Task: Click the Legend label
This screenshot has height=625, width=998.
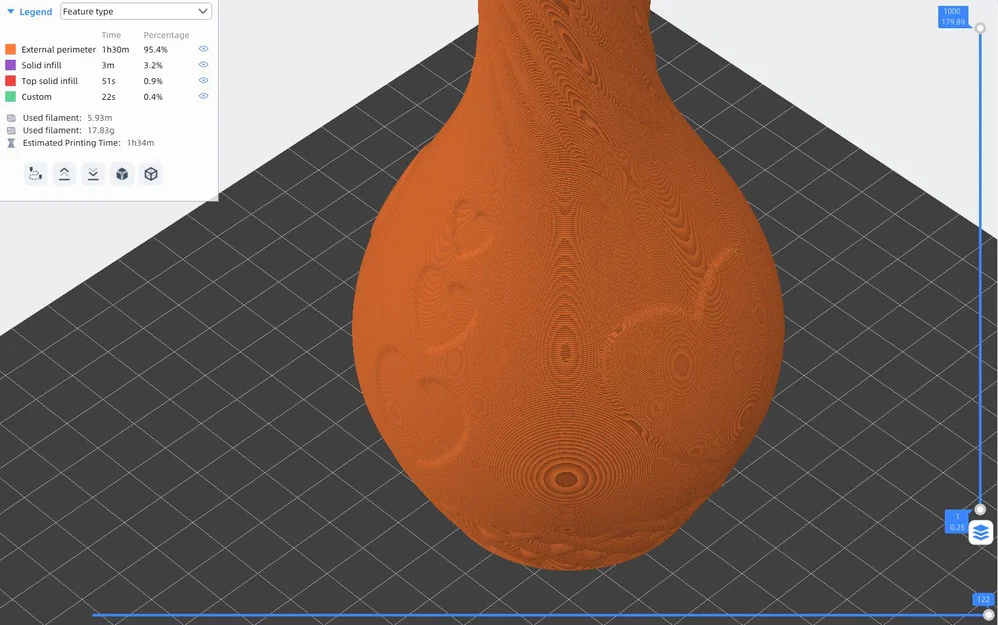Action: pyautogui.click(x=36, y=12)
